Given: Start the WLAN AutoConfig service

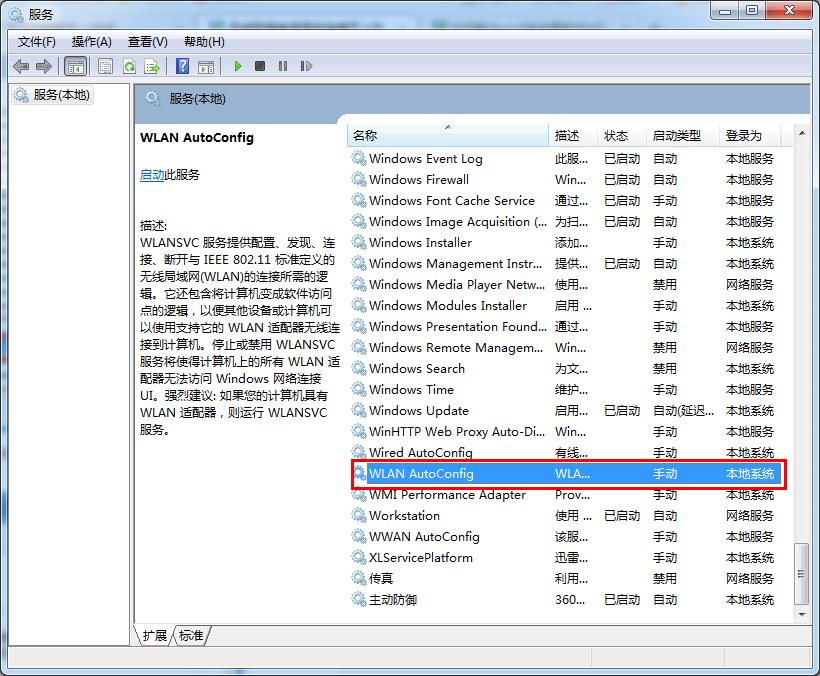Looking at the screenshot, I should tap(237, 66).
